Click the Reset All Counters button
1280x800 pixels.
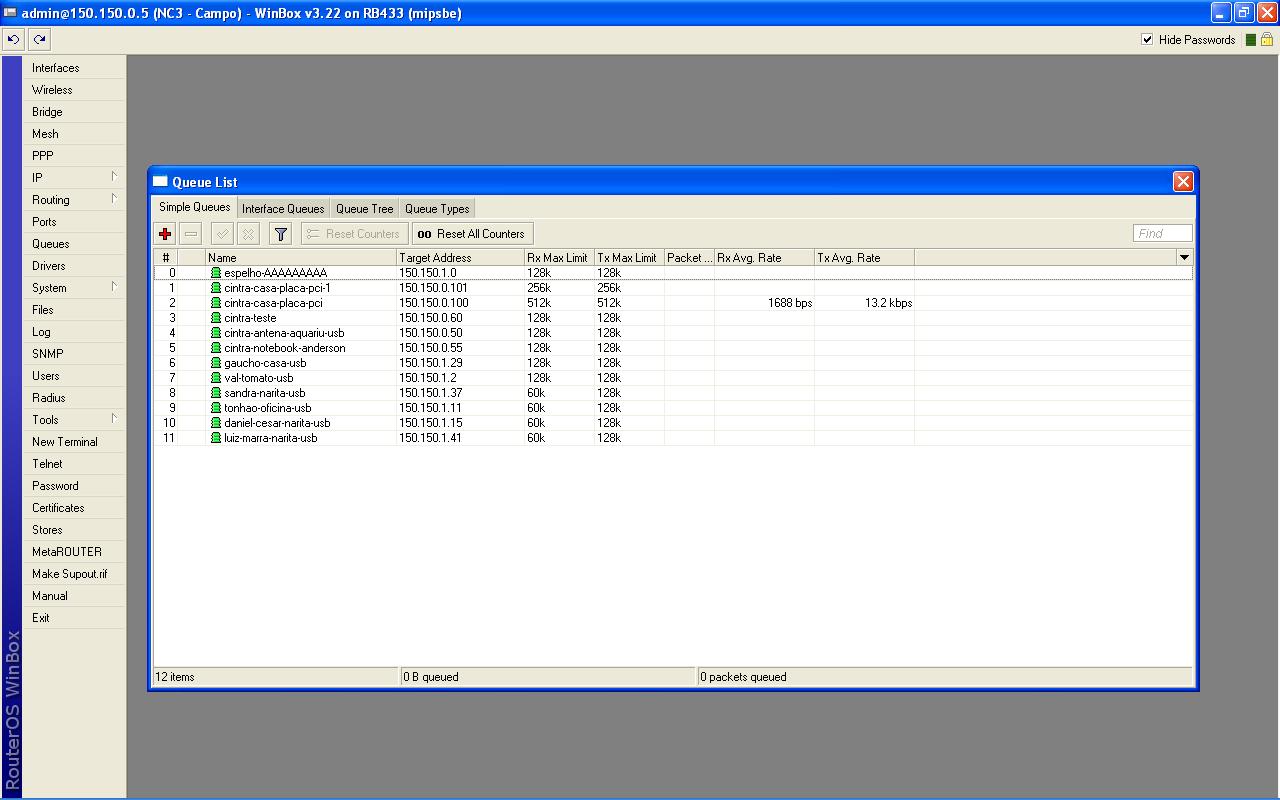tap(472, 234)
